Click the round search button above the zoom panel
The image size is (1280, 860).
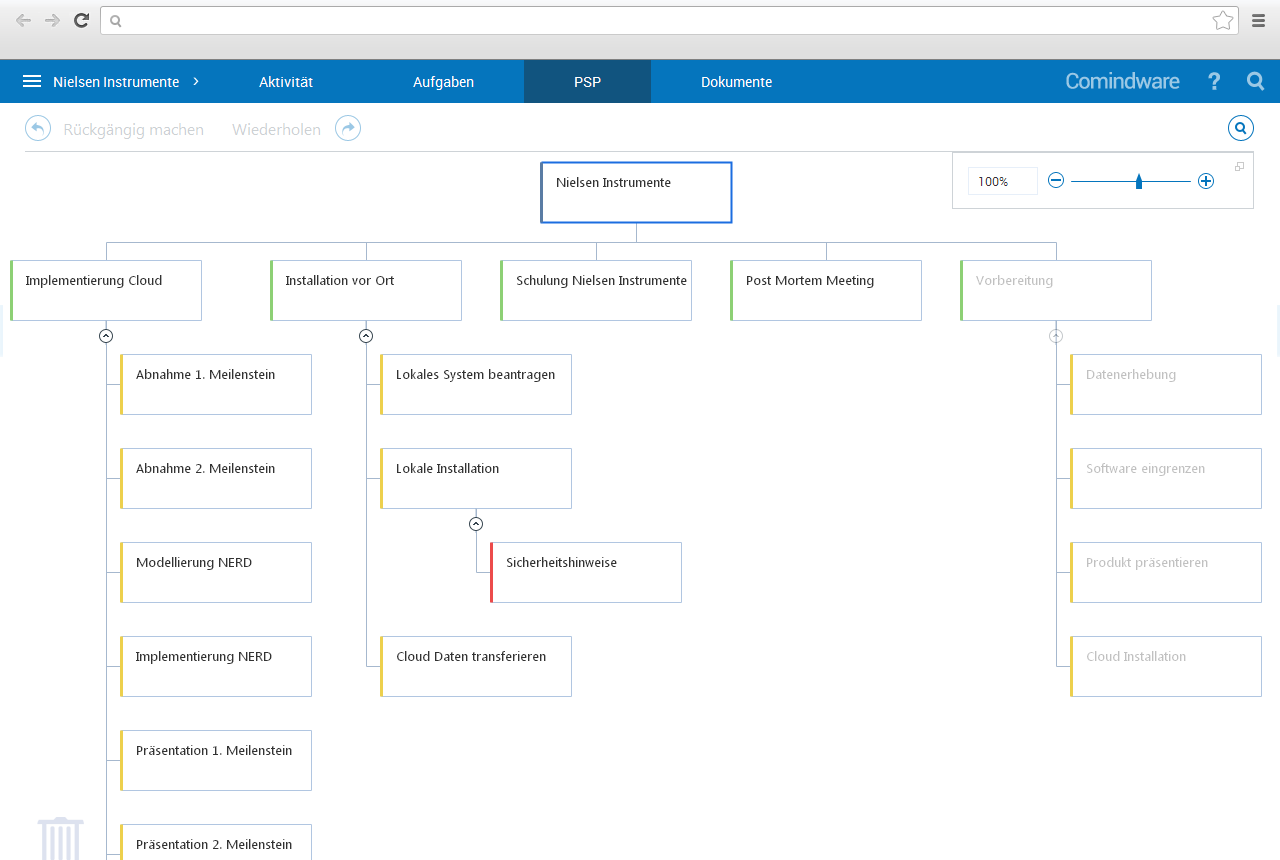(x=1241, y=128)
